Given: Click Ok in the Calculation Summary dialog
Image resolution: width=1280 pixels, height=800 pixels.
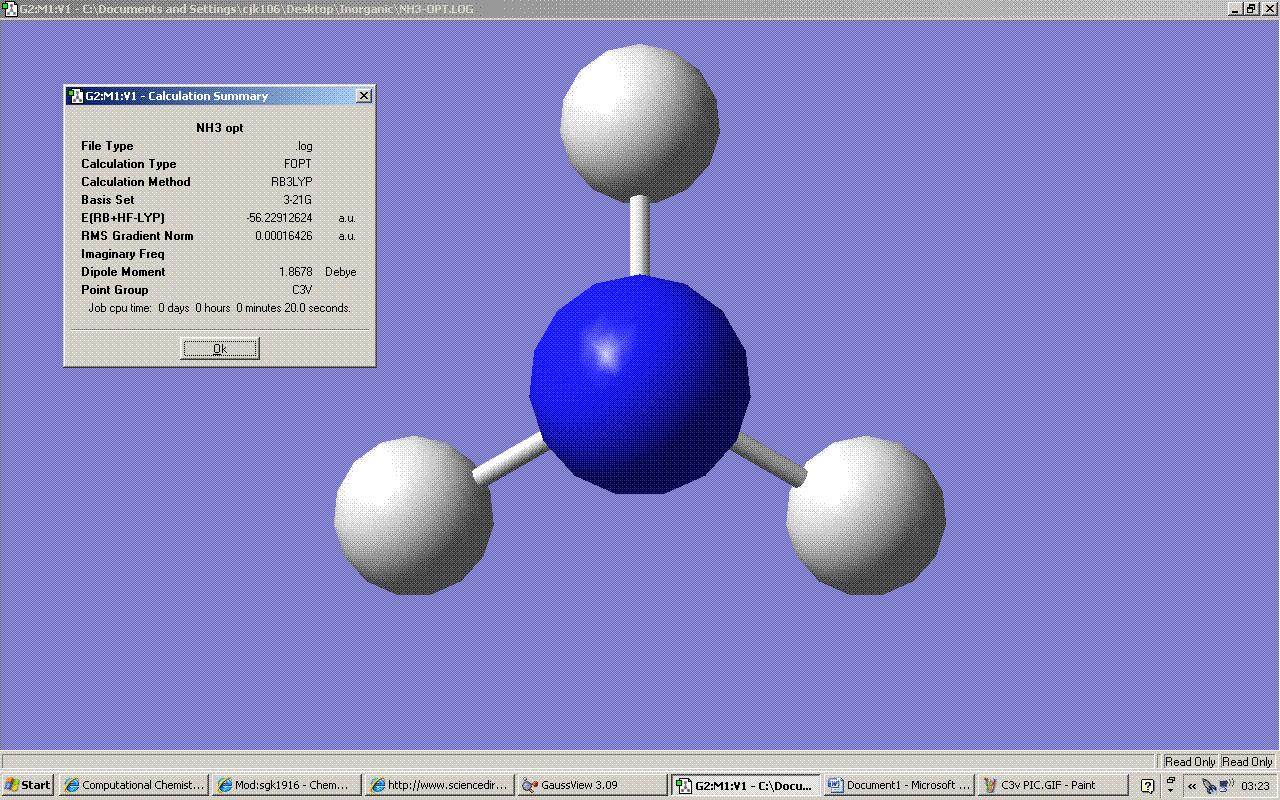Looking at the screenshot, I should click(x=220, y=348).
